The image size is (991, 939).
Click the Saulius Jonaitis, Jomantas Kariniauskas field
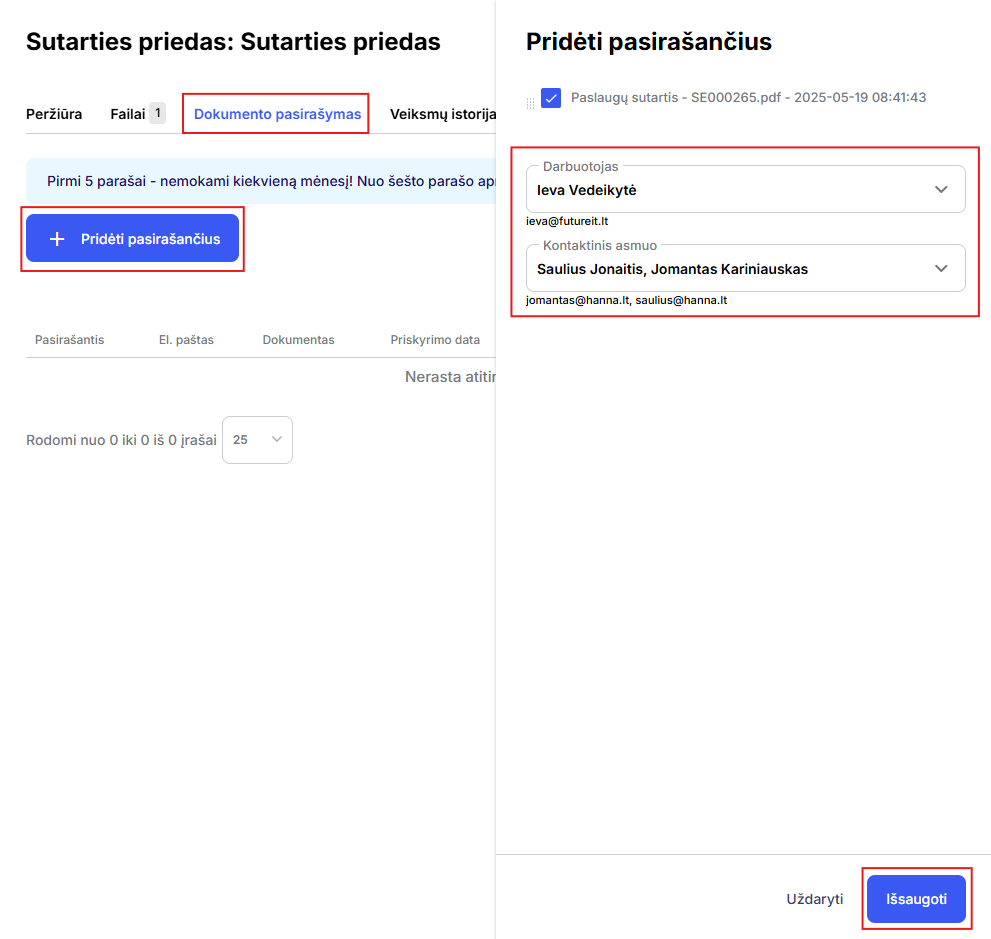pyautogui.click(x=745, y=269)
